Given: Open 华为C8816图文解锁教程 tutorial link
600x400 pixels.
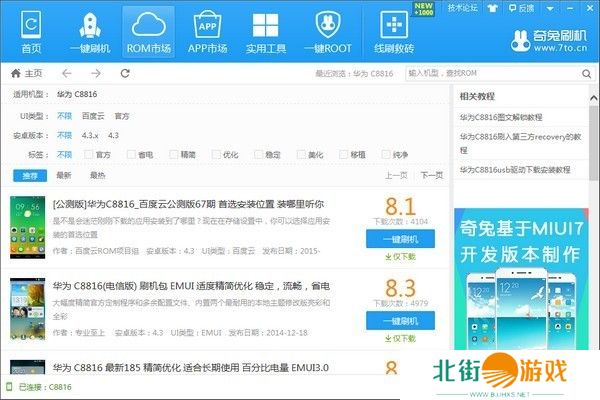Looking at the screenshot, I should pos(505,117).
